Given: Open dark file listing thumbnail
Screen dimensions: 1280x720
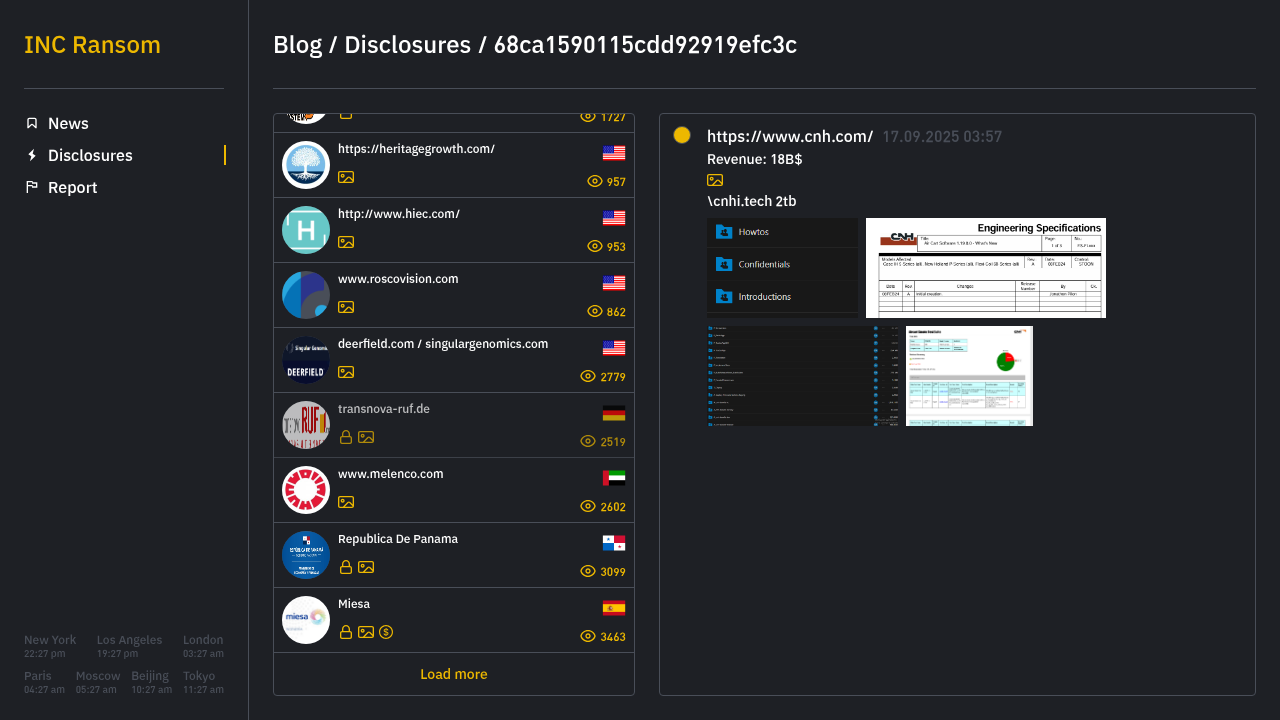Looking at the screenshot, I should pyautogui.click(x=803, y=376).
